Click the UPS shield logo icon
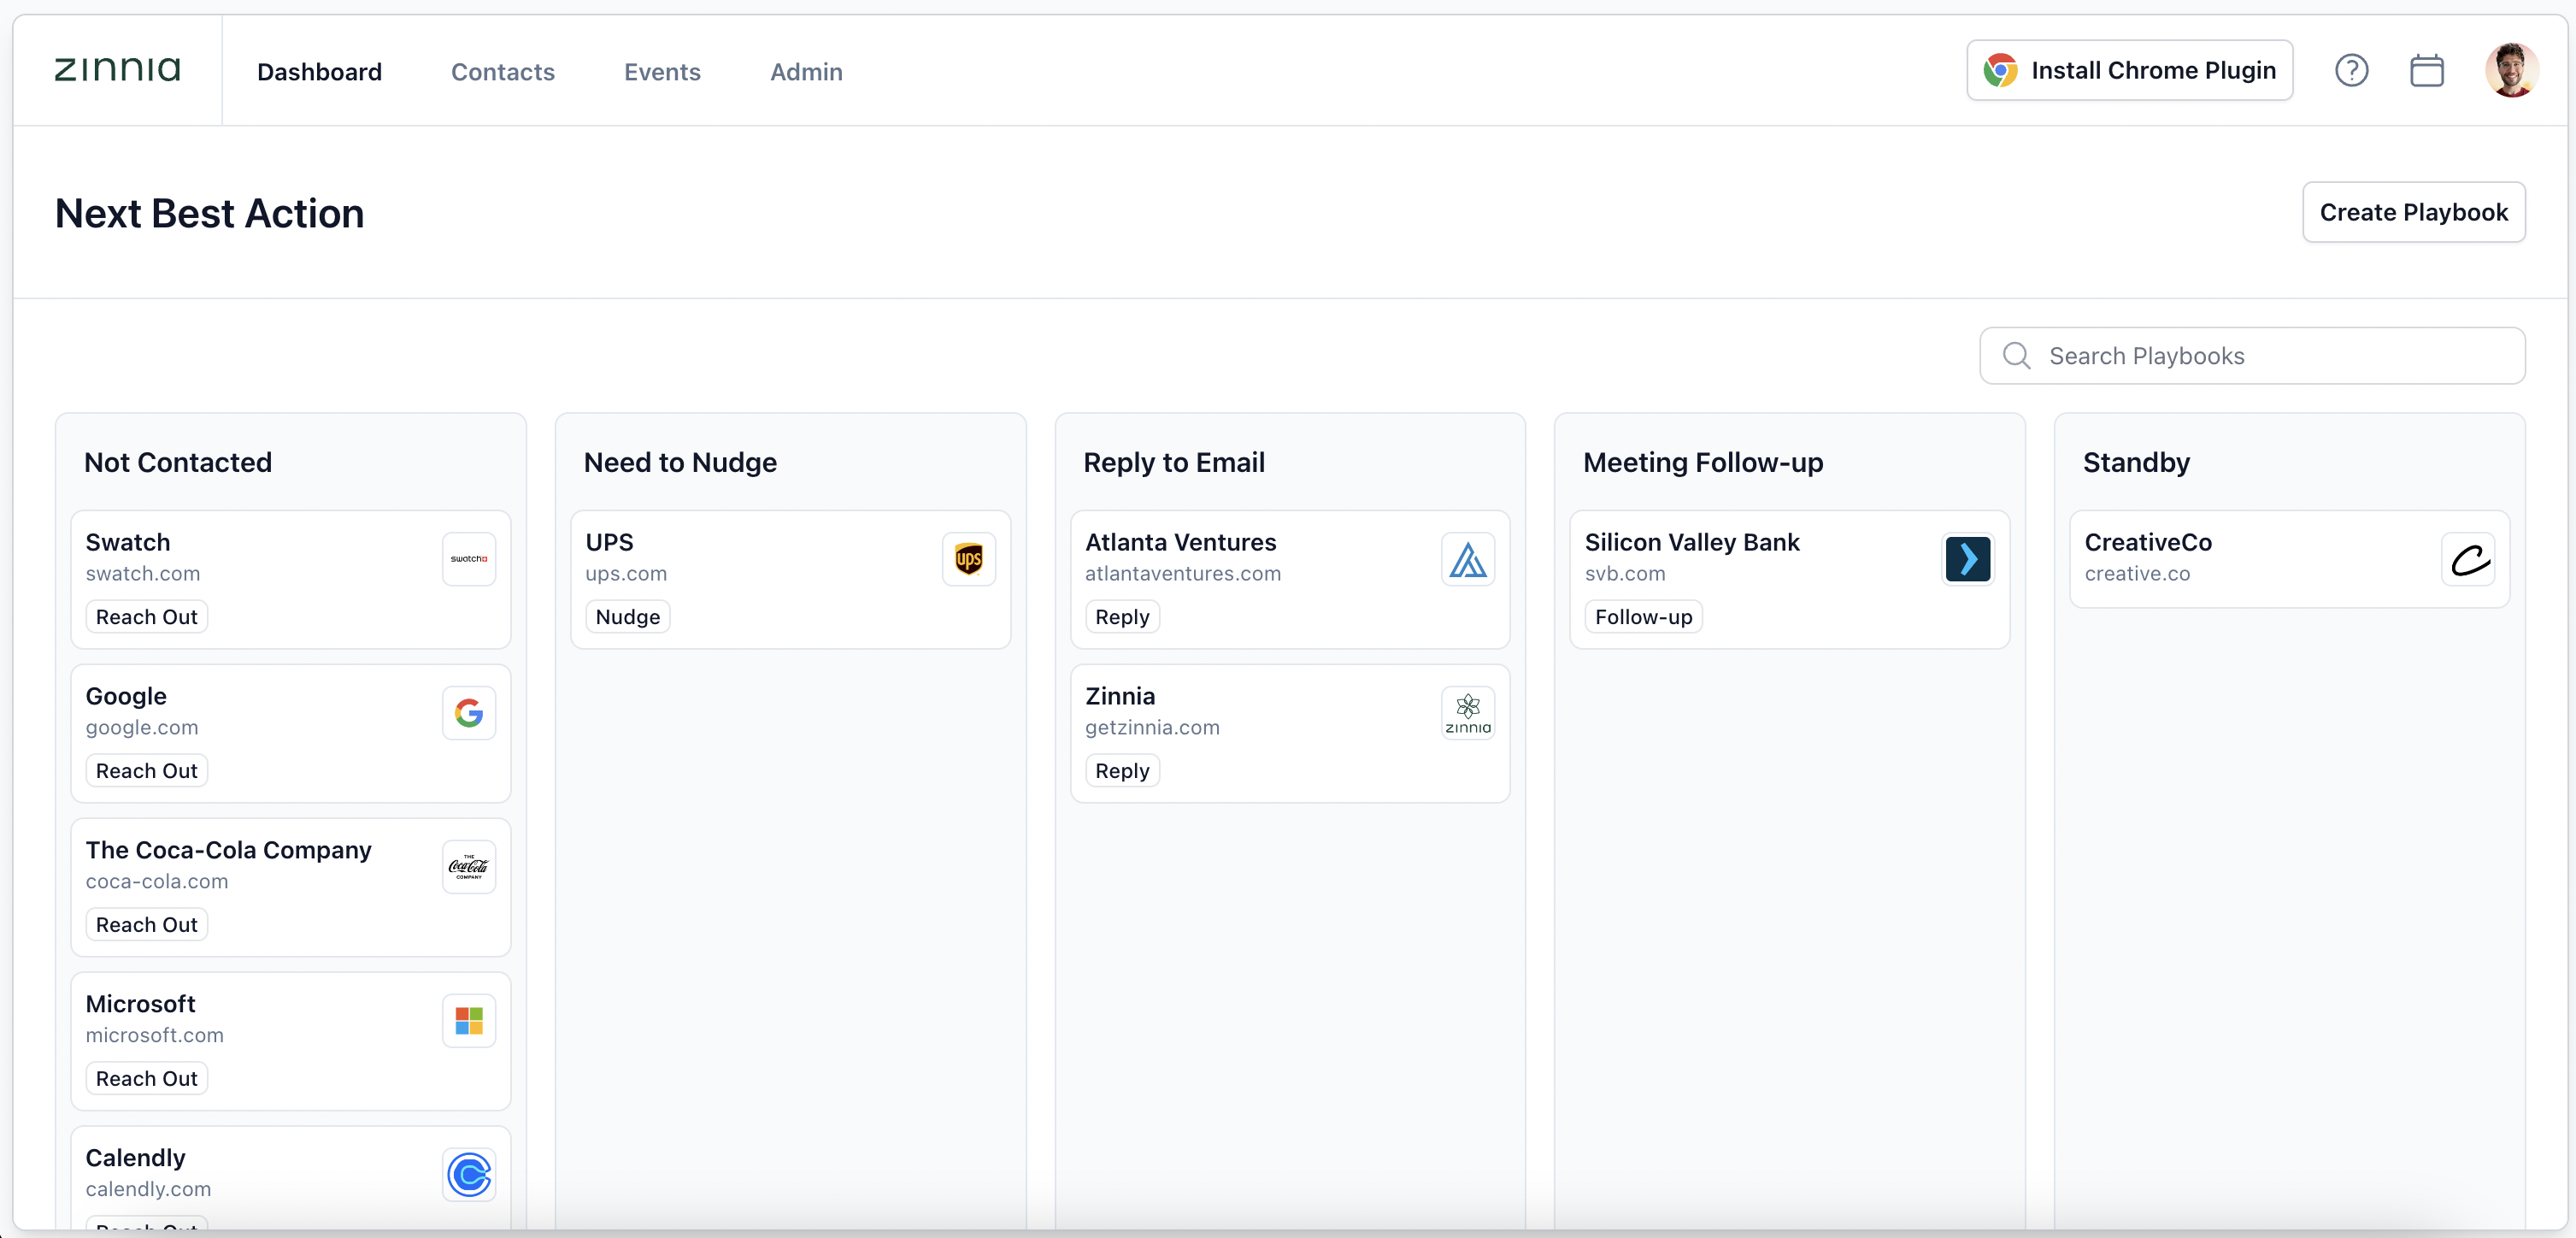This screenshot has width=2576, height=1238. pyautogui.click(x=968, y=559)
